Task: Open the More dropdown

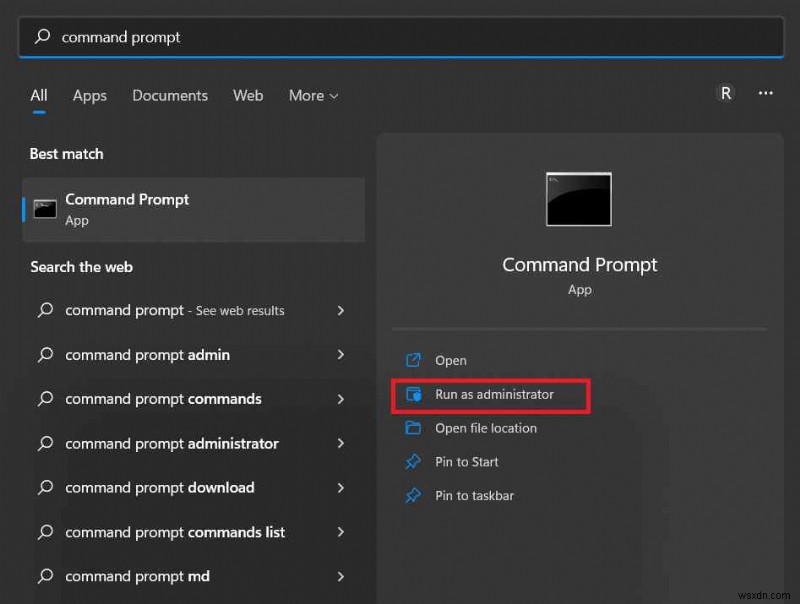Action: pos(312,95)
